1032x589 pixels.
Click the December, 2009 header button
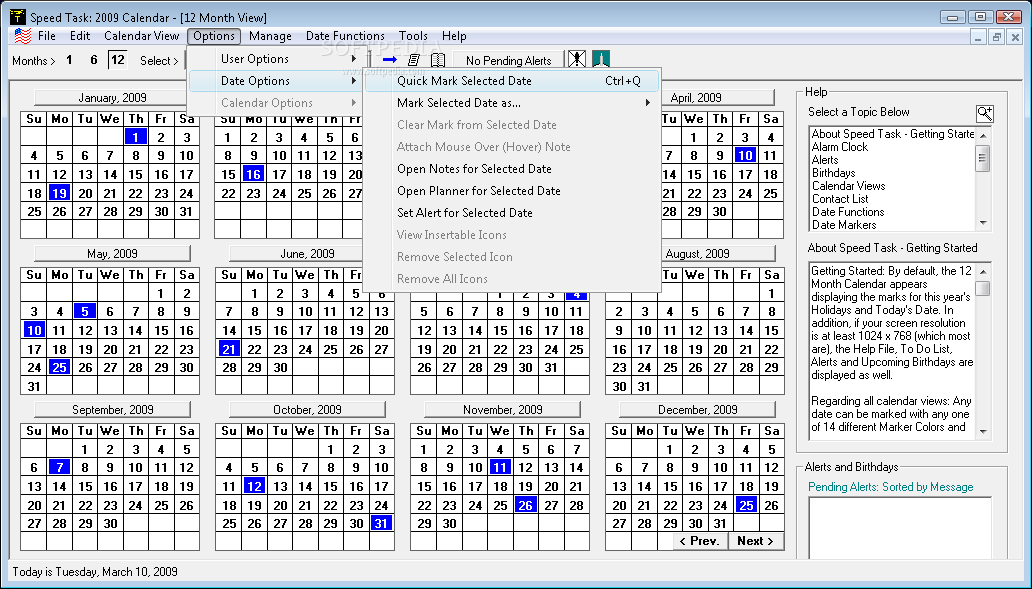pyautogui.click(x=698, y=409)
